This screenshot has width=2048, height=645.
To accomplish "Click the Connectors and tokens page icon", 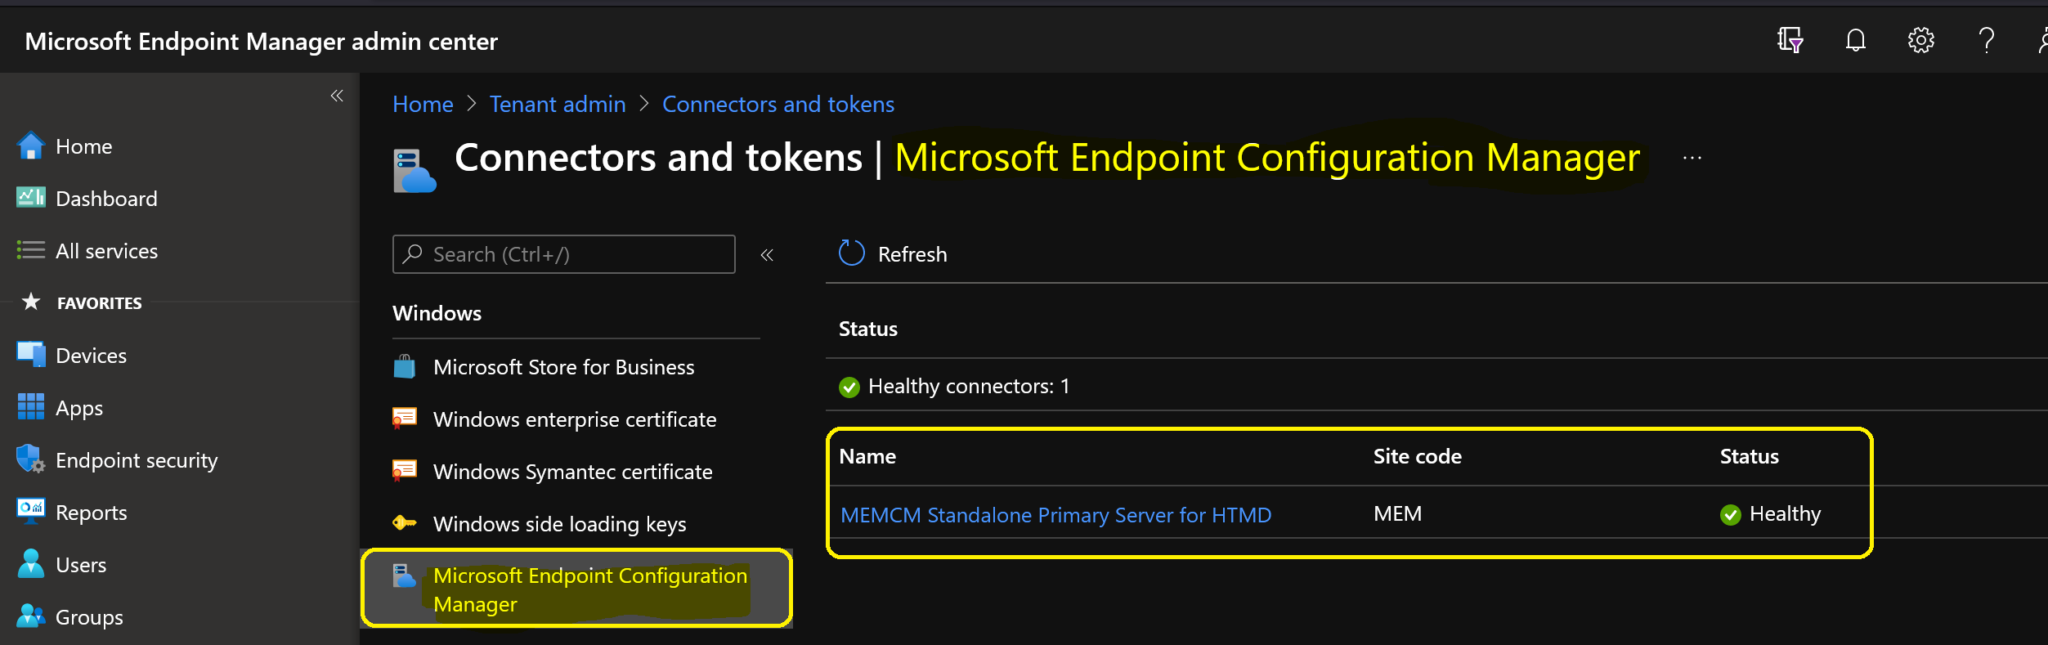I will (414, 170).
